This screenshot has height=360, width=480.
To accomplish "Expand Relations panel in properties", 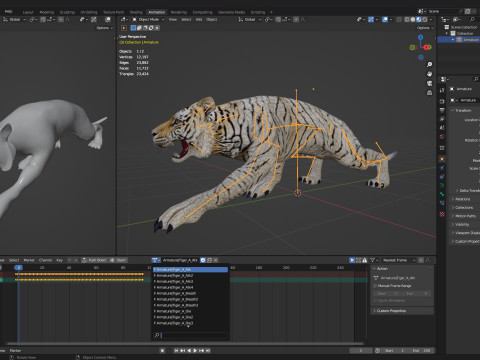I will 462,199.
